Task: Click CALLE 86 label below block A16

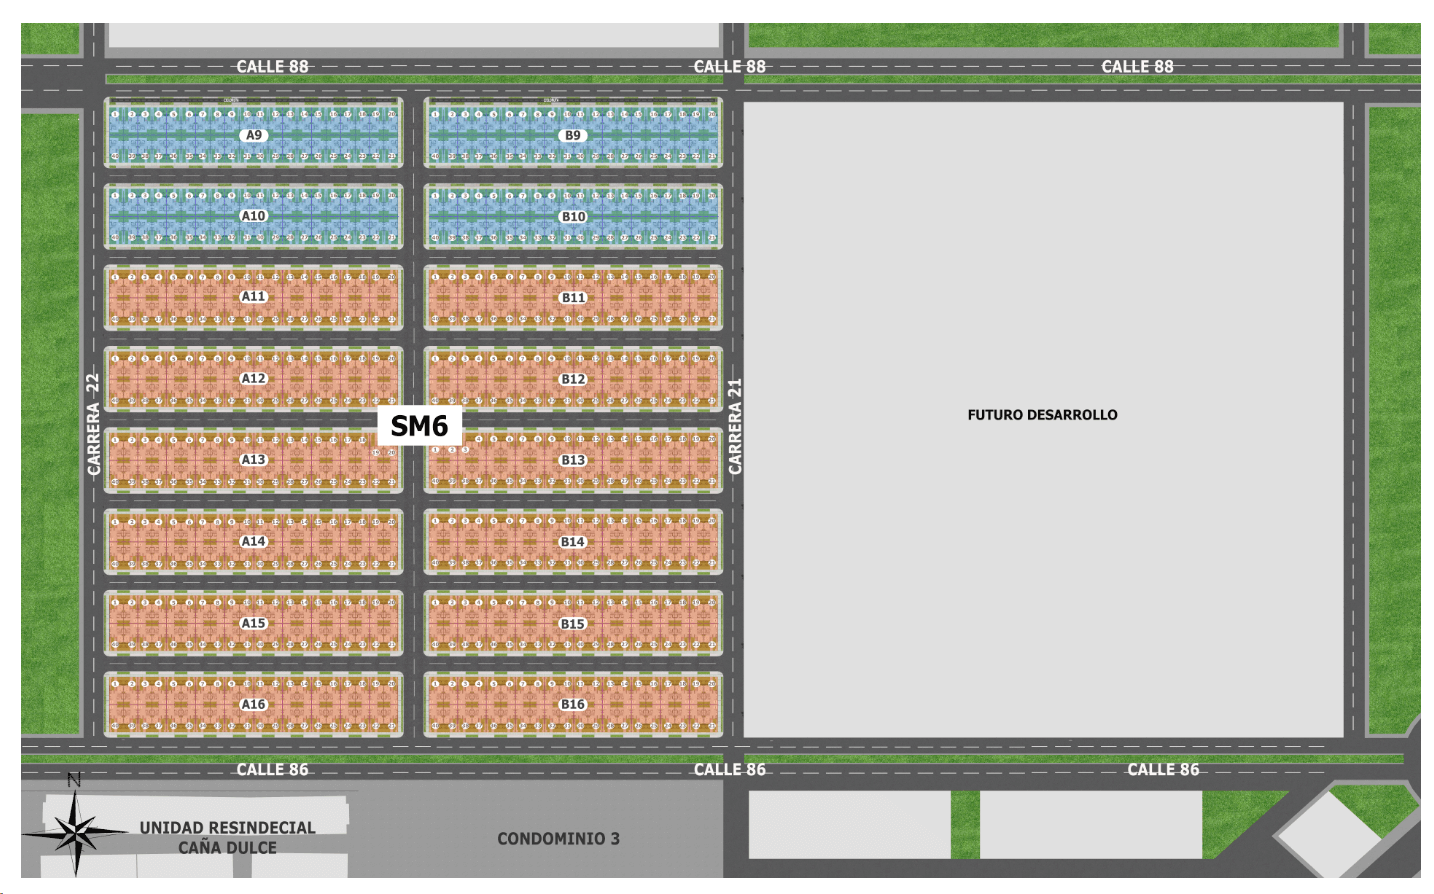Action: click(x=272, y=769)
